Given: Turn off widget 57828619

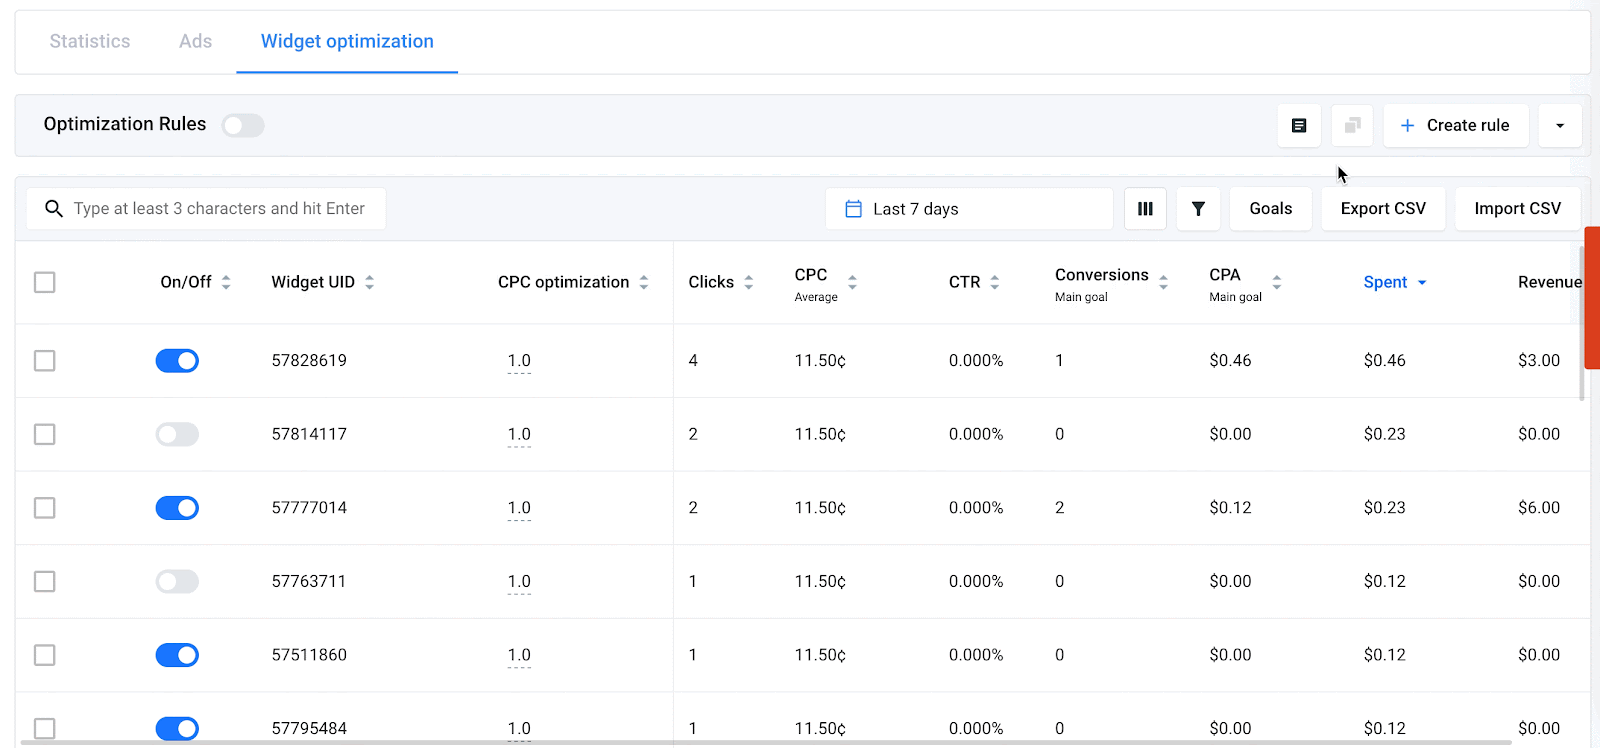Looking at the screenshot, I should [x=177, y=361].
